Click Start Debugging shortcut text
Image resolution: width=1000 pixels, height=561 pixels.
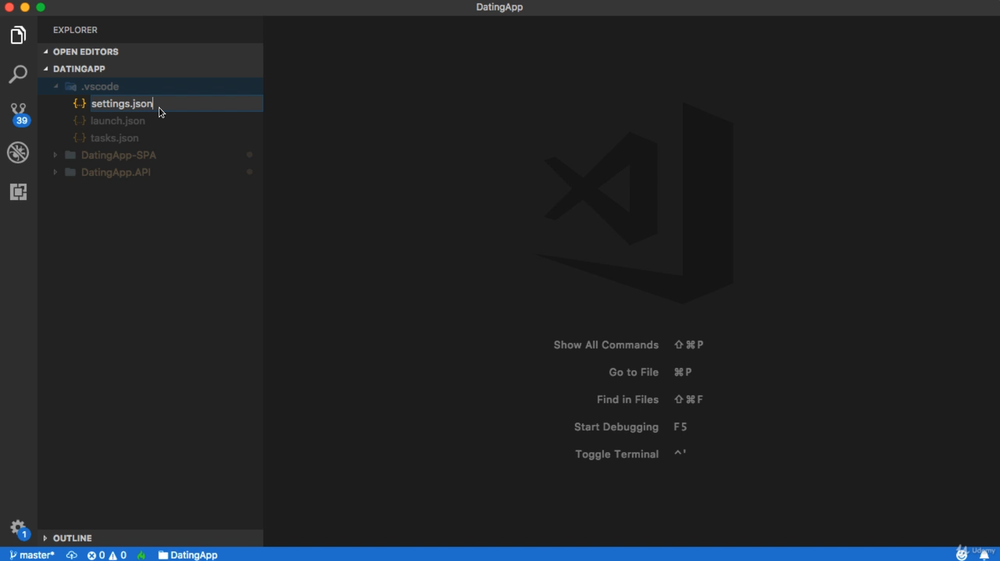click(x=616, y=427)
